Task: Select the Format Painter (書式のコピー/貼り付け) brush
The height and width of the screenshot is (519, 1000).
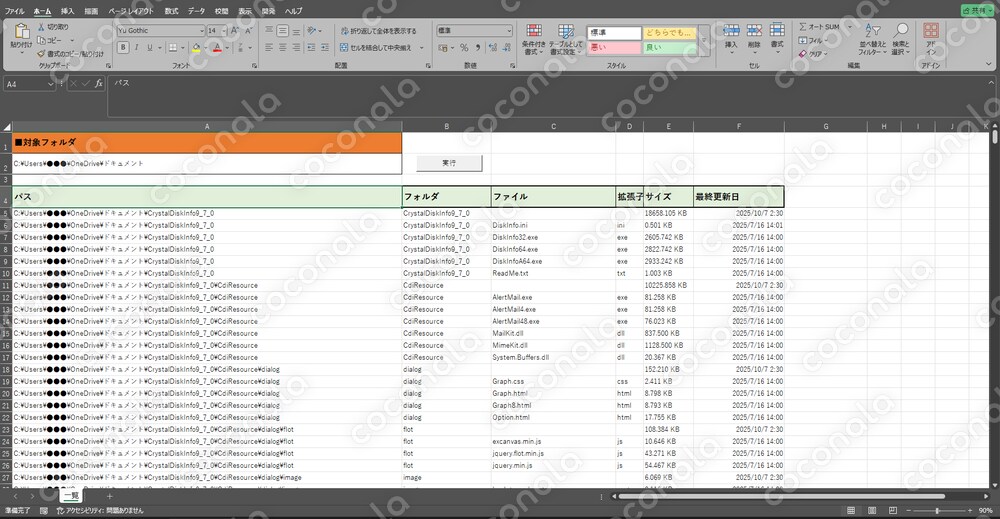Action: (x=41, y=54)
